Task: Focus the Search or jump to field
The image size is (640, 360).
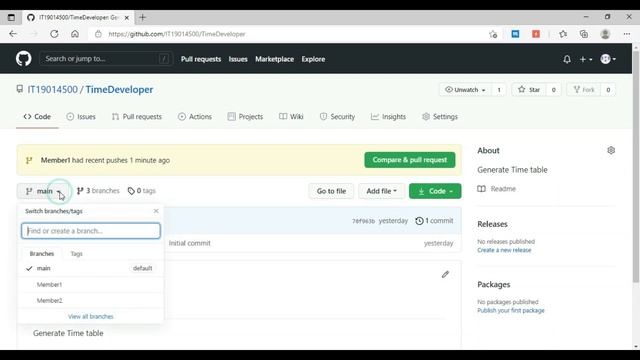Action: [x=106, y=59]
